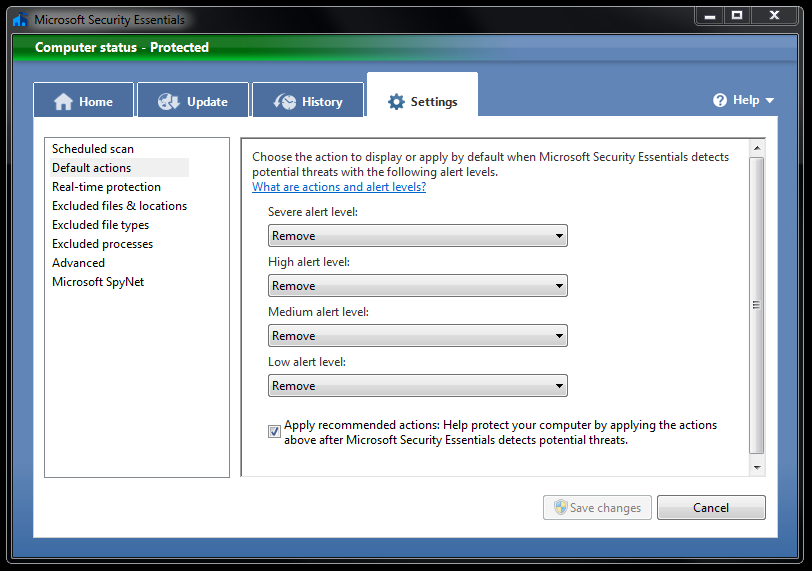Click the Microsoft Security Essentials title bar icon
The image size is (812, 571).
click(20, 20)
